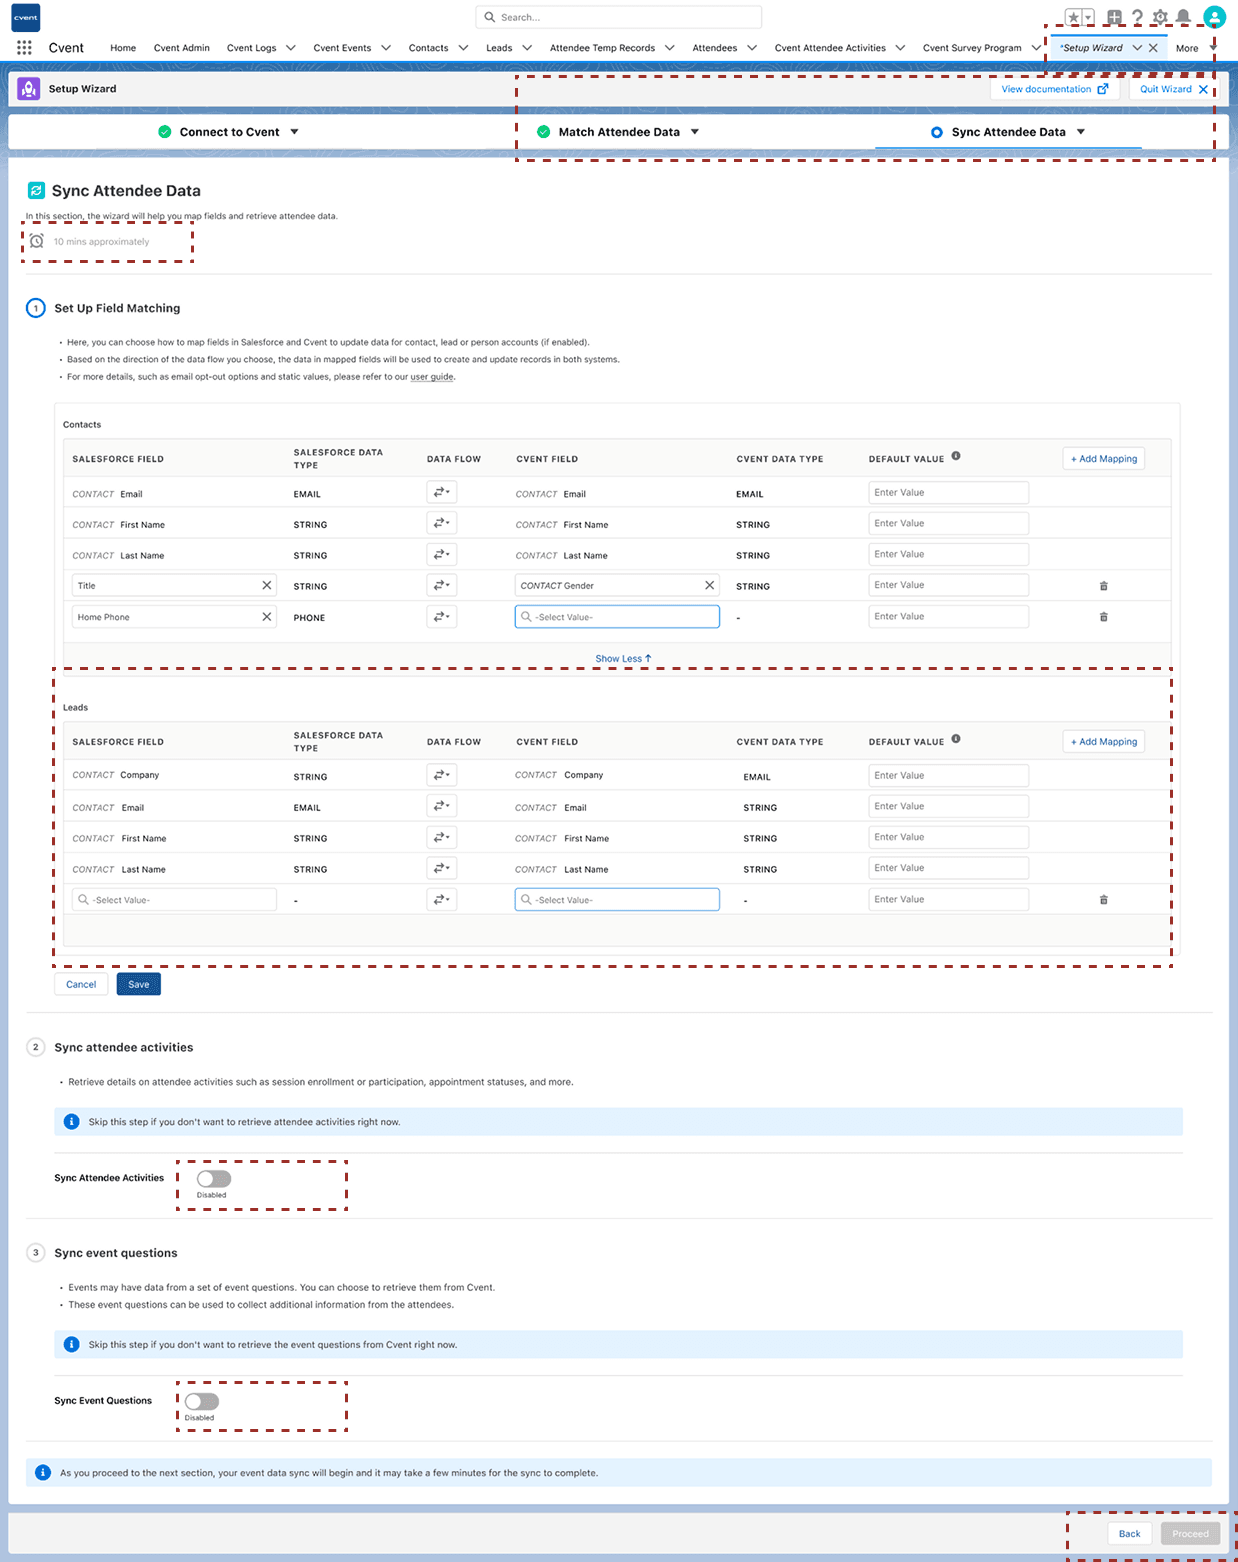Open the App Launcher grid icon

tap(24, 47)
